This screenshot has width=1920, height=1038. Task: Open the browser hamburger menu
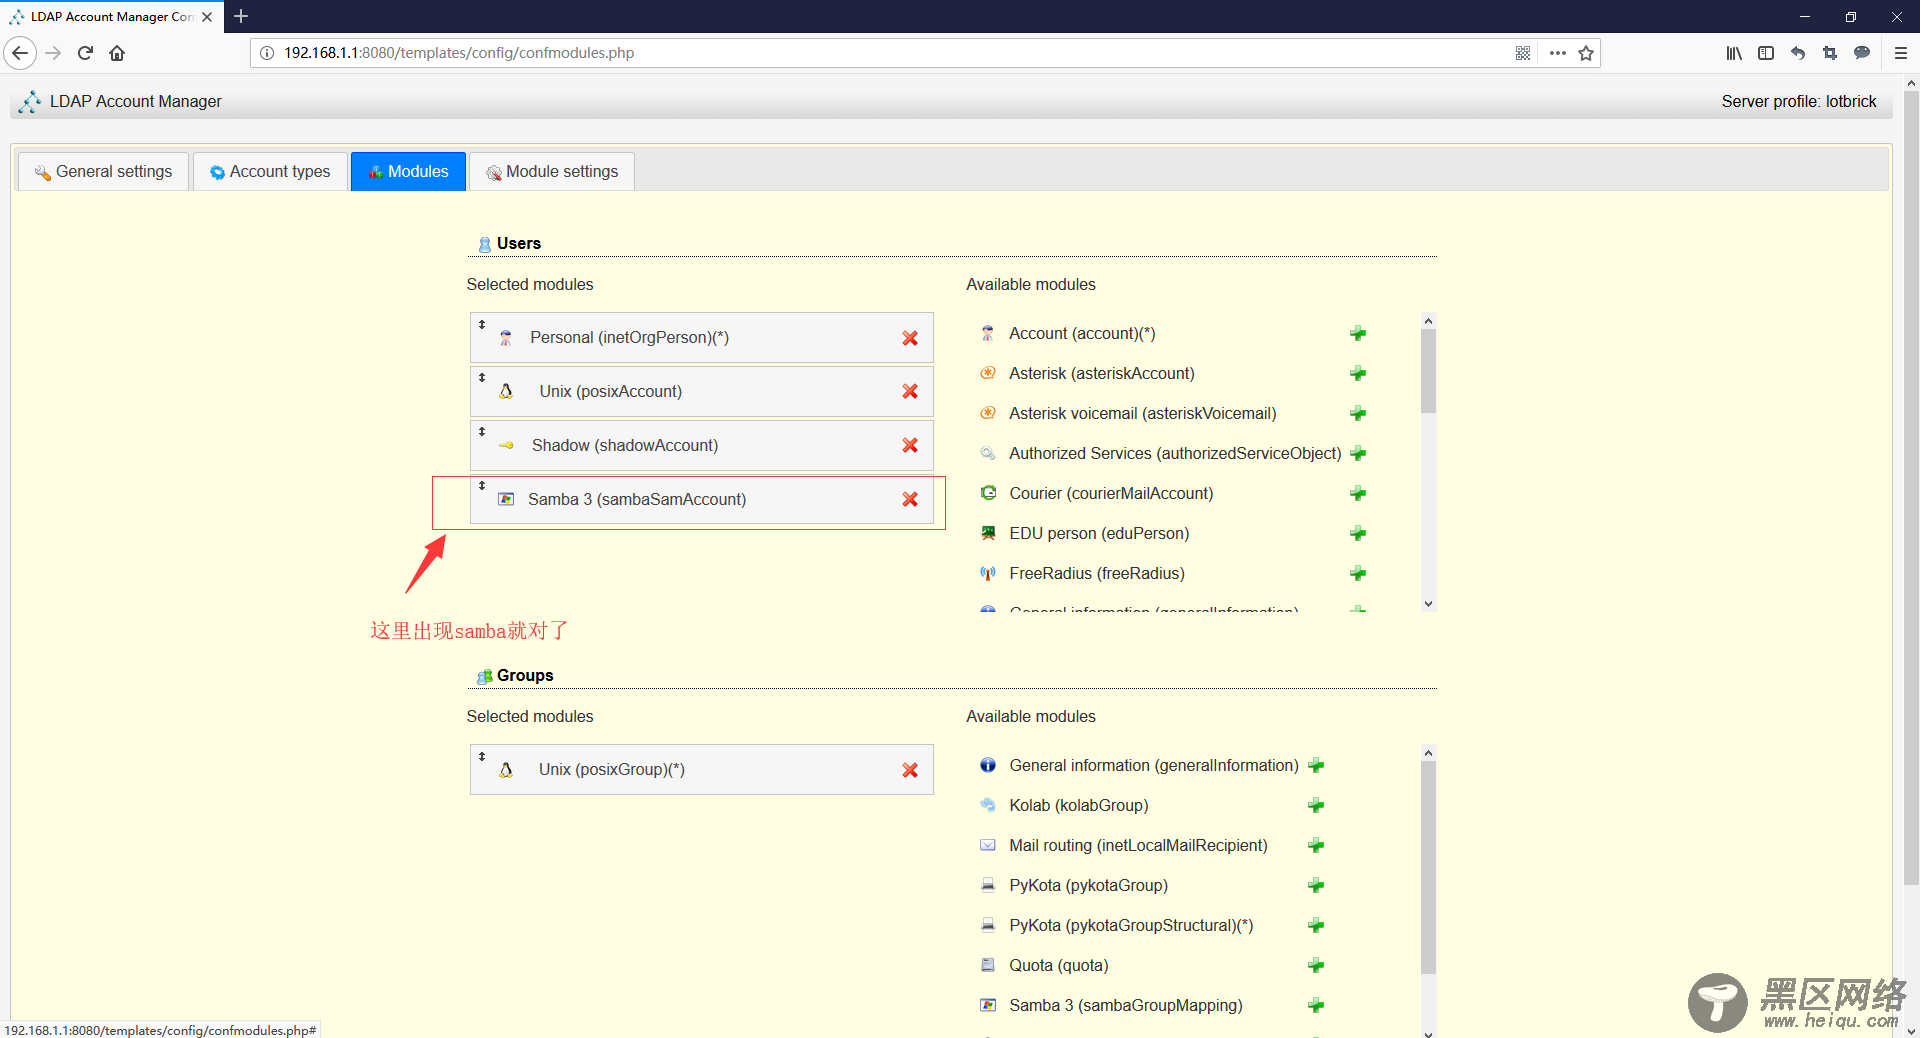tap(1901, 53)
